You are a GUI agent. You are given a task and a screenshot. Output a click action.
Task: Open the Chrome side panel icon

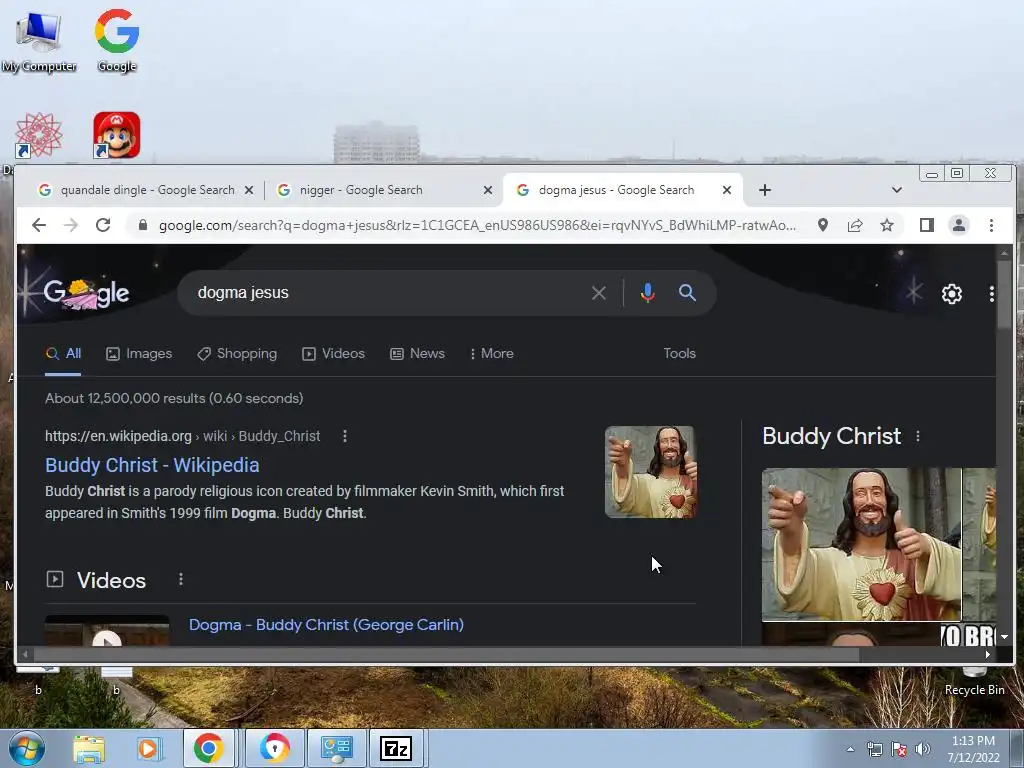[x=927, y=225]
